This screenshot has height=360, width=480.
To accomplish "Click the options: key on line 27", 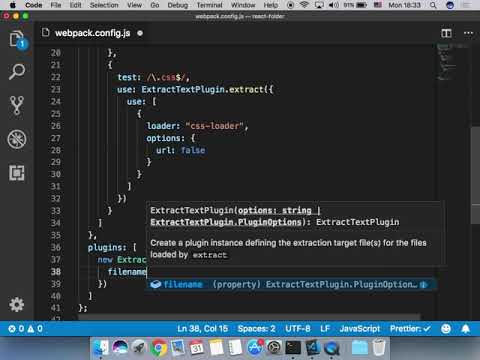I will coord(165,138).
